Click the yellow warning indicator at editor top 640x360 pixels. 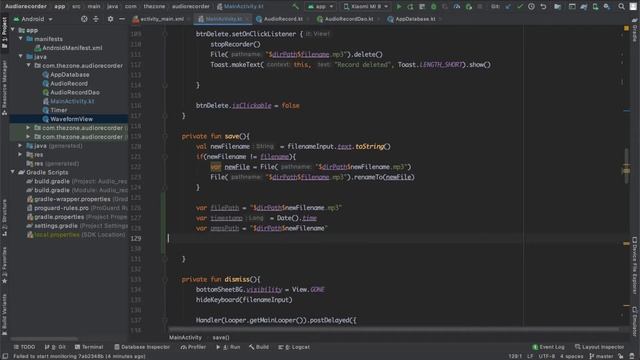[626, 28]
